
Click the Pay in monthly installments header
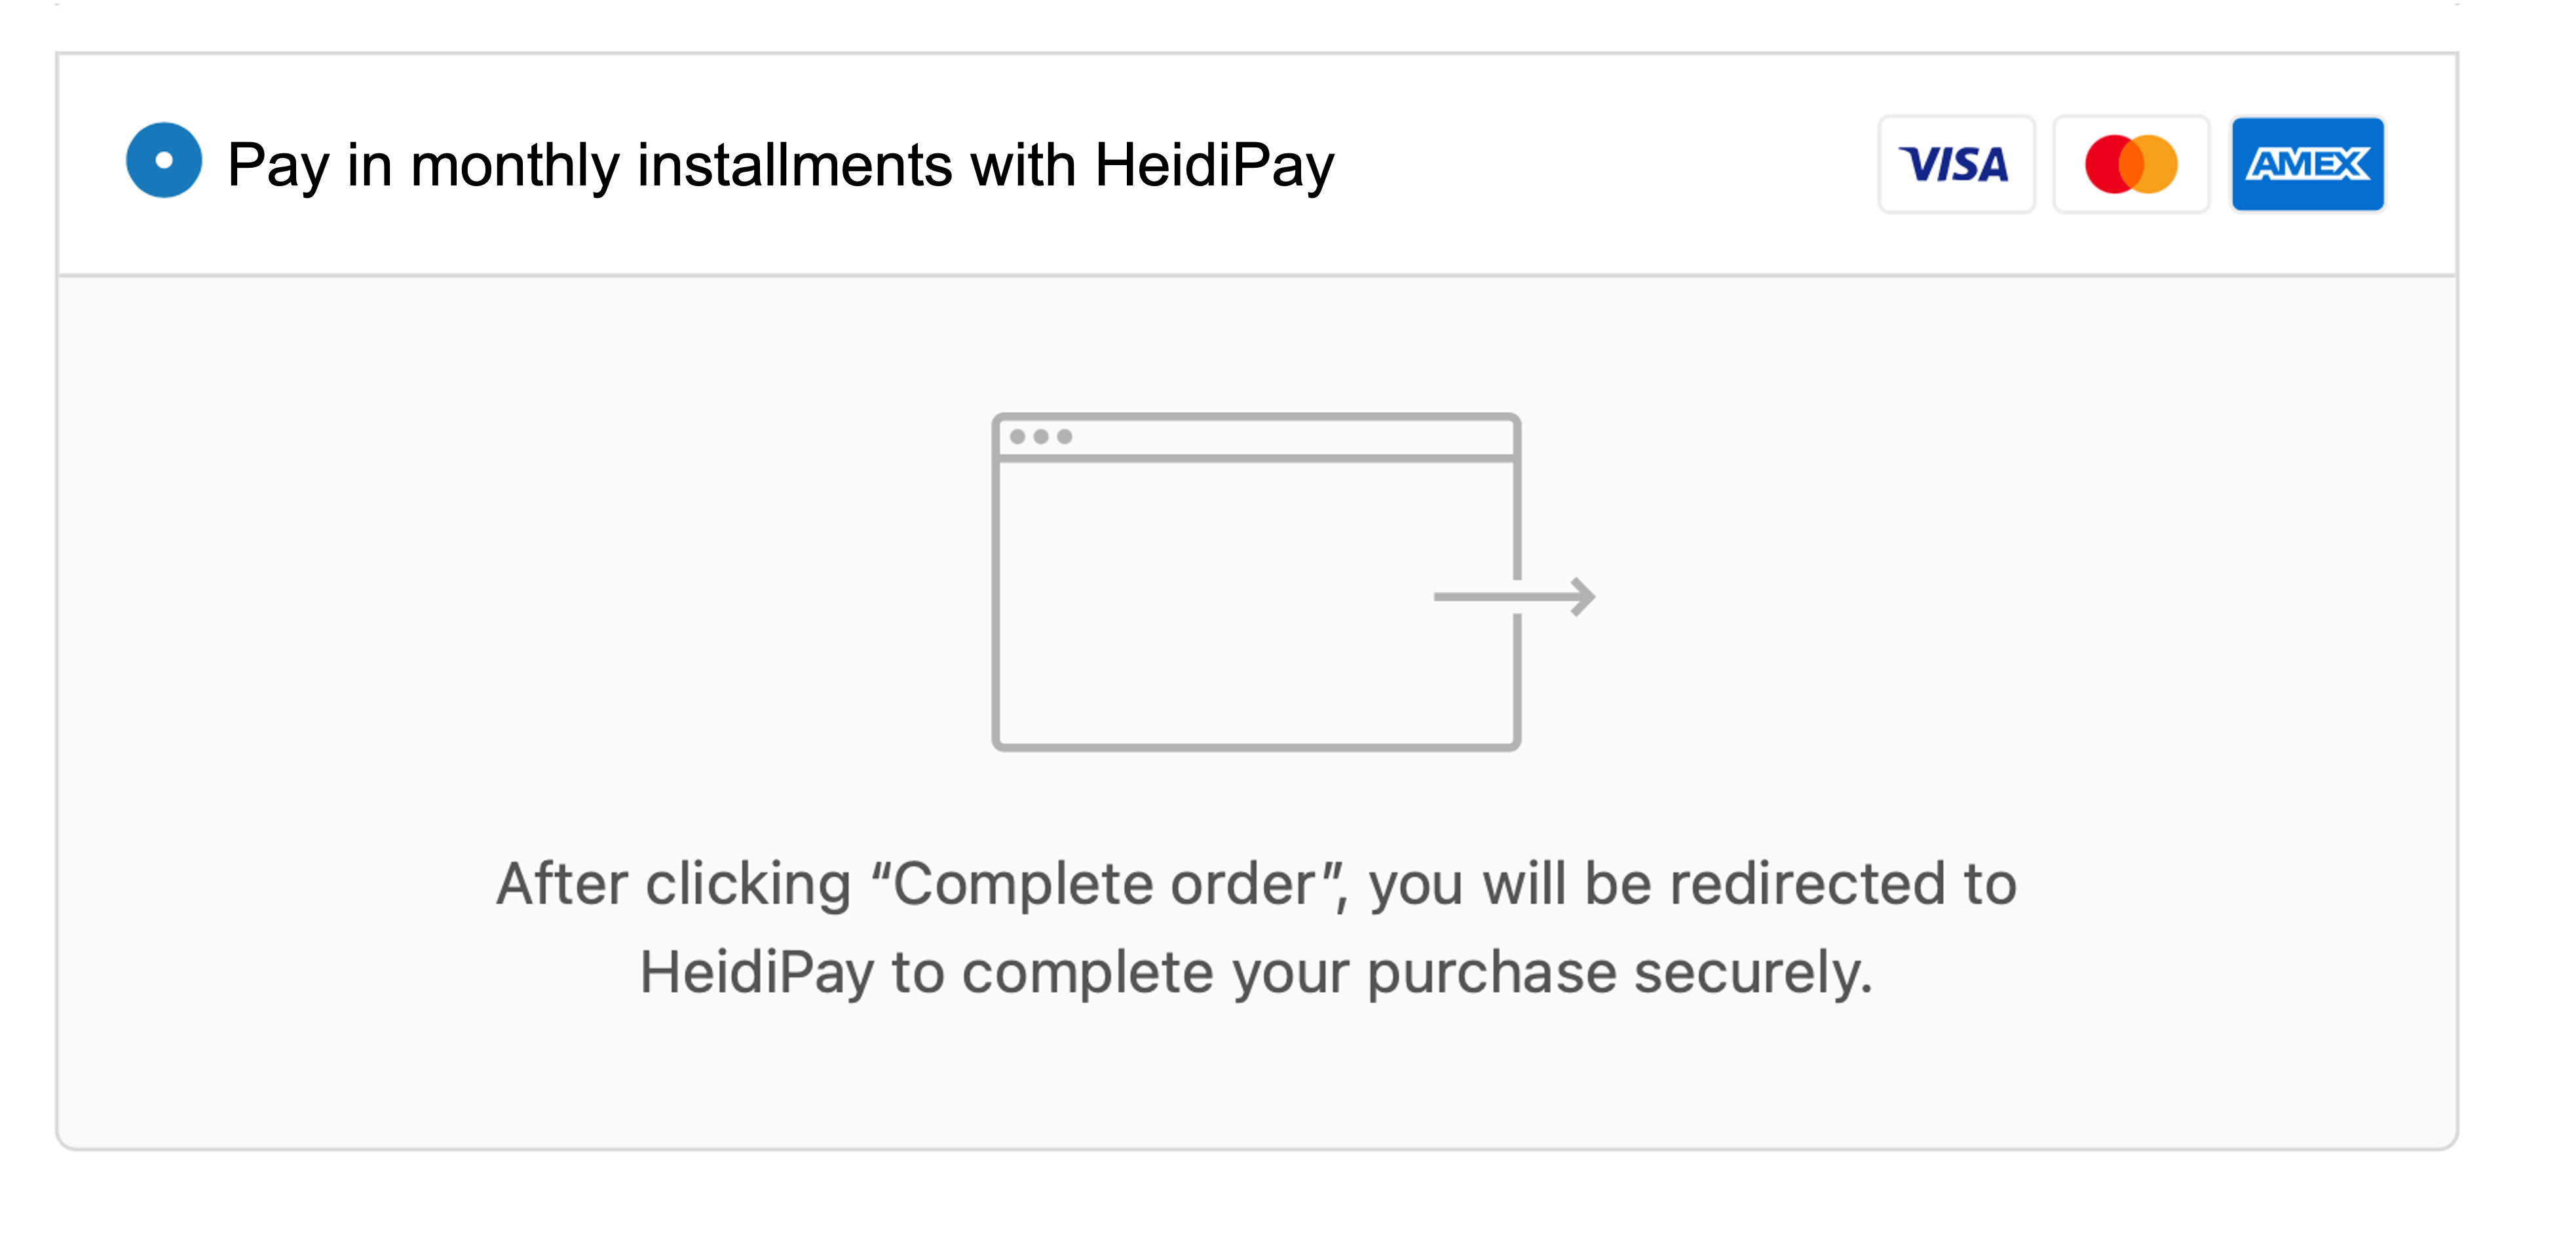(x=780, y=164)
